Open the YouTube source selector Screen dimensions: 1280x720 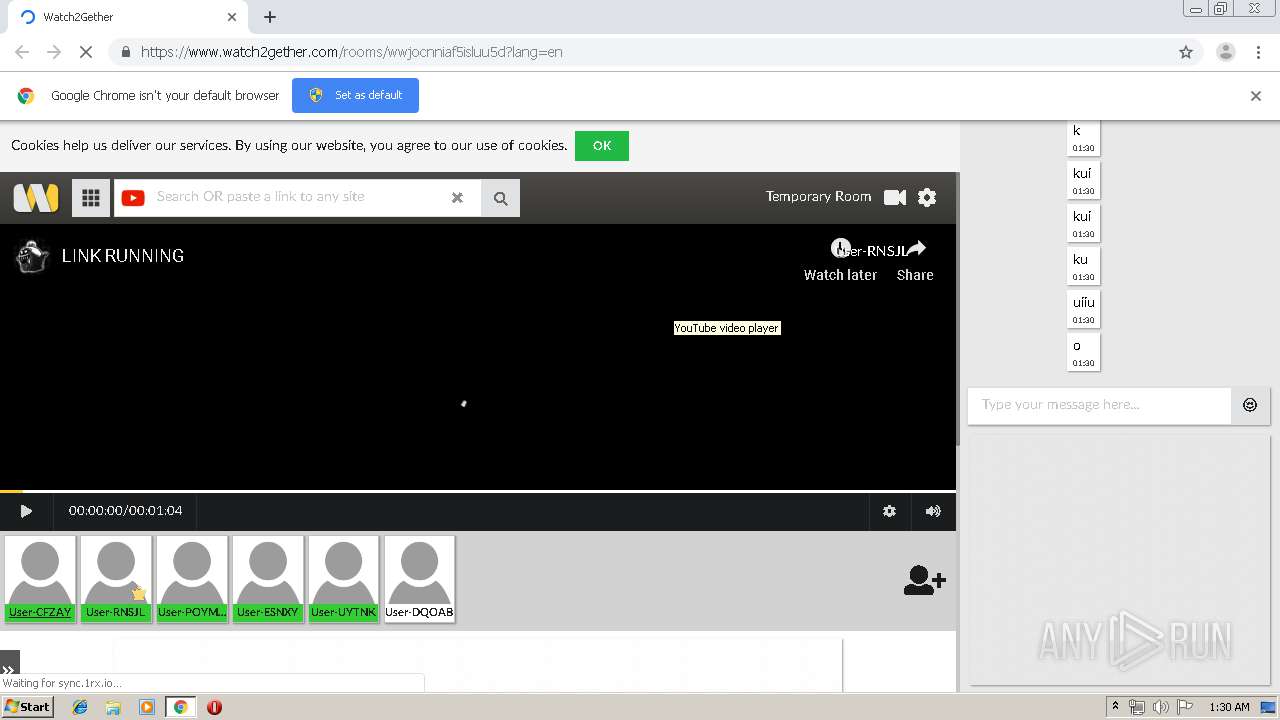(x=133, y=198)
